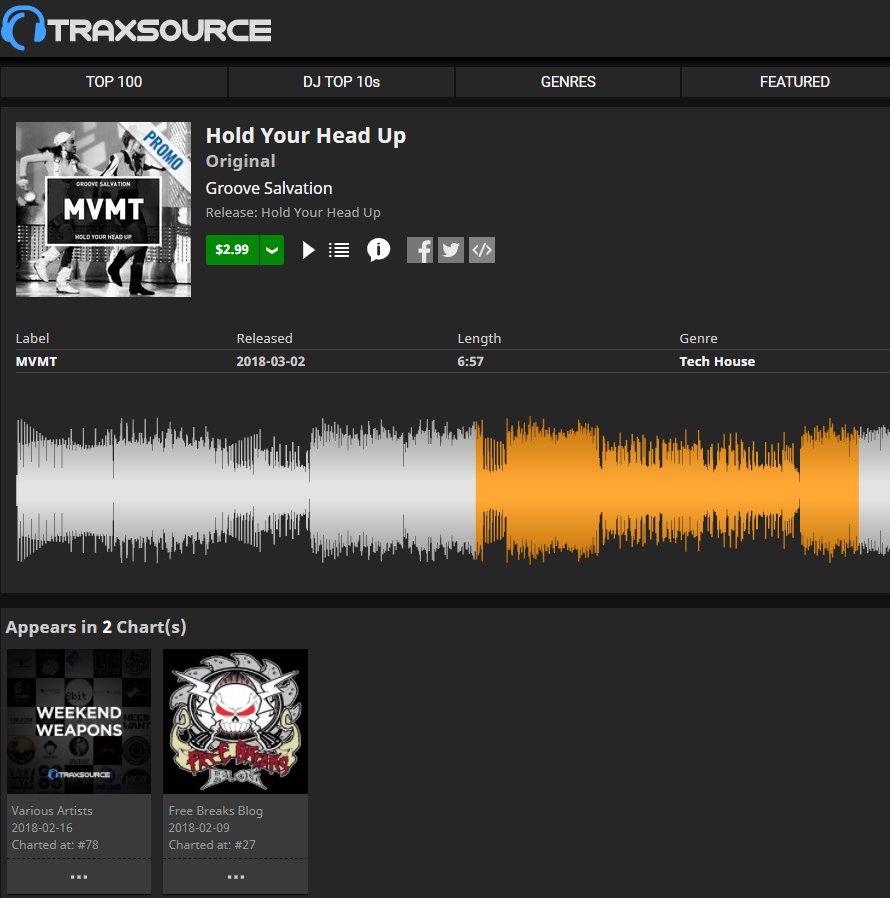Screen dimensions: 890x898
Task: Open the FEATURED menu
Action: [x=794, y=82]
